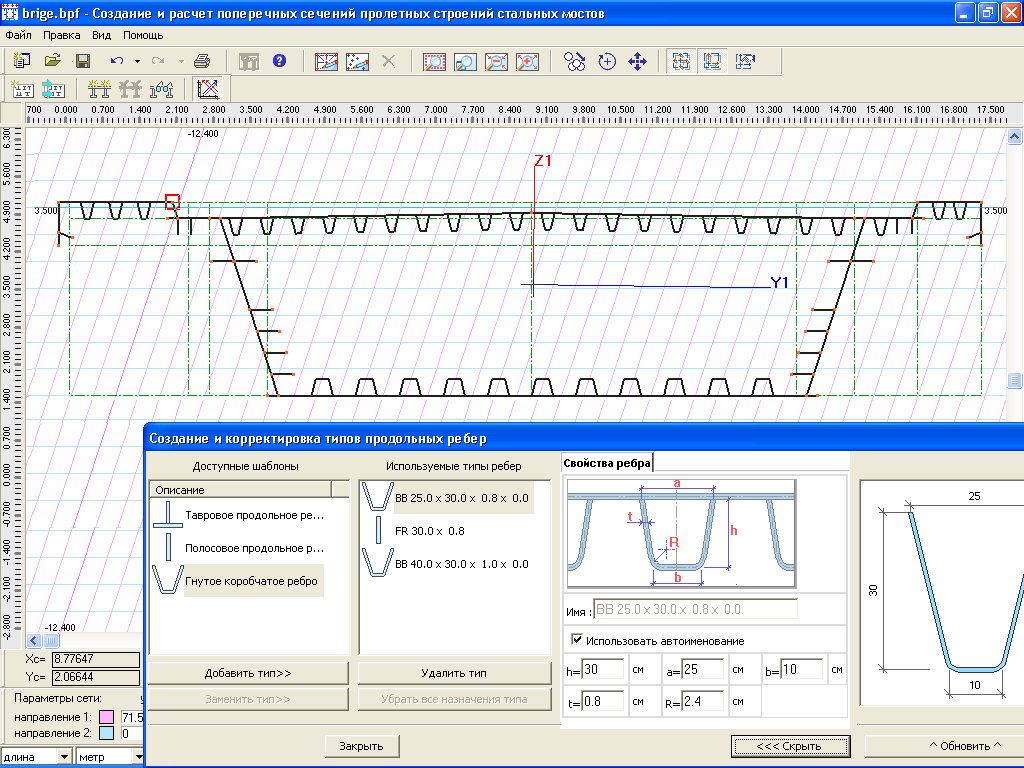Click the 'Добавить тип>>' button

[x=248, y=673]
